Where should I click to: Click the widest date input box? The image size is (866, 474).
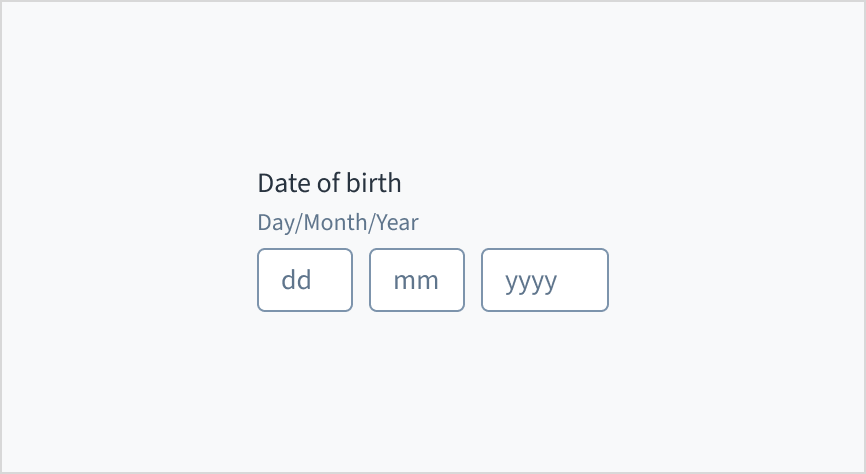click(545, 280)
